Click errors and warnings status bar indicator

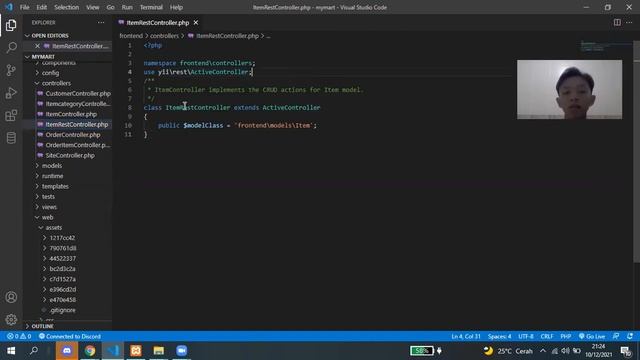click(x=19, y=336)
